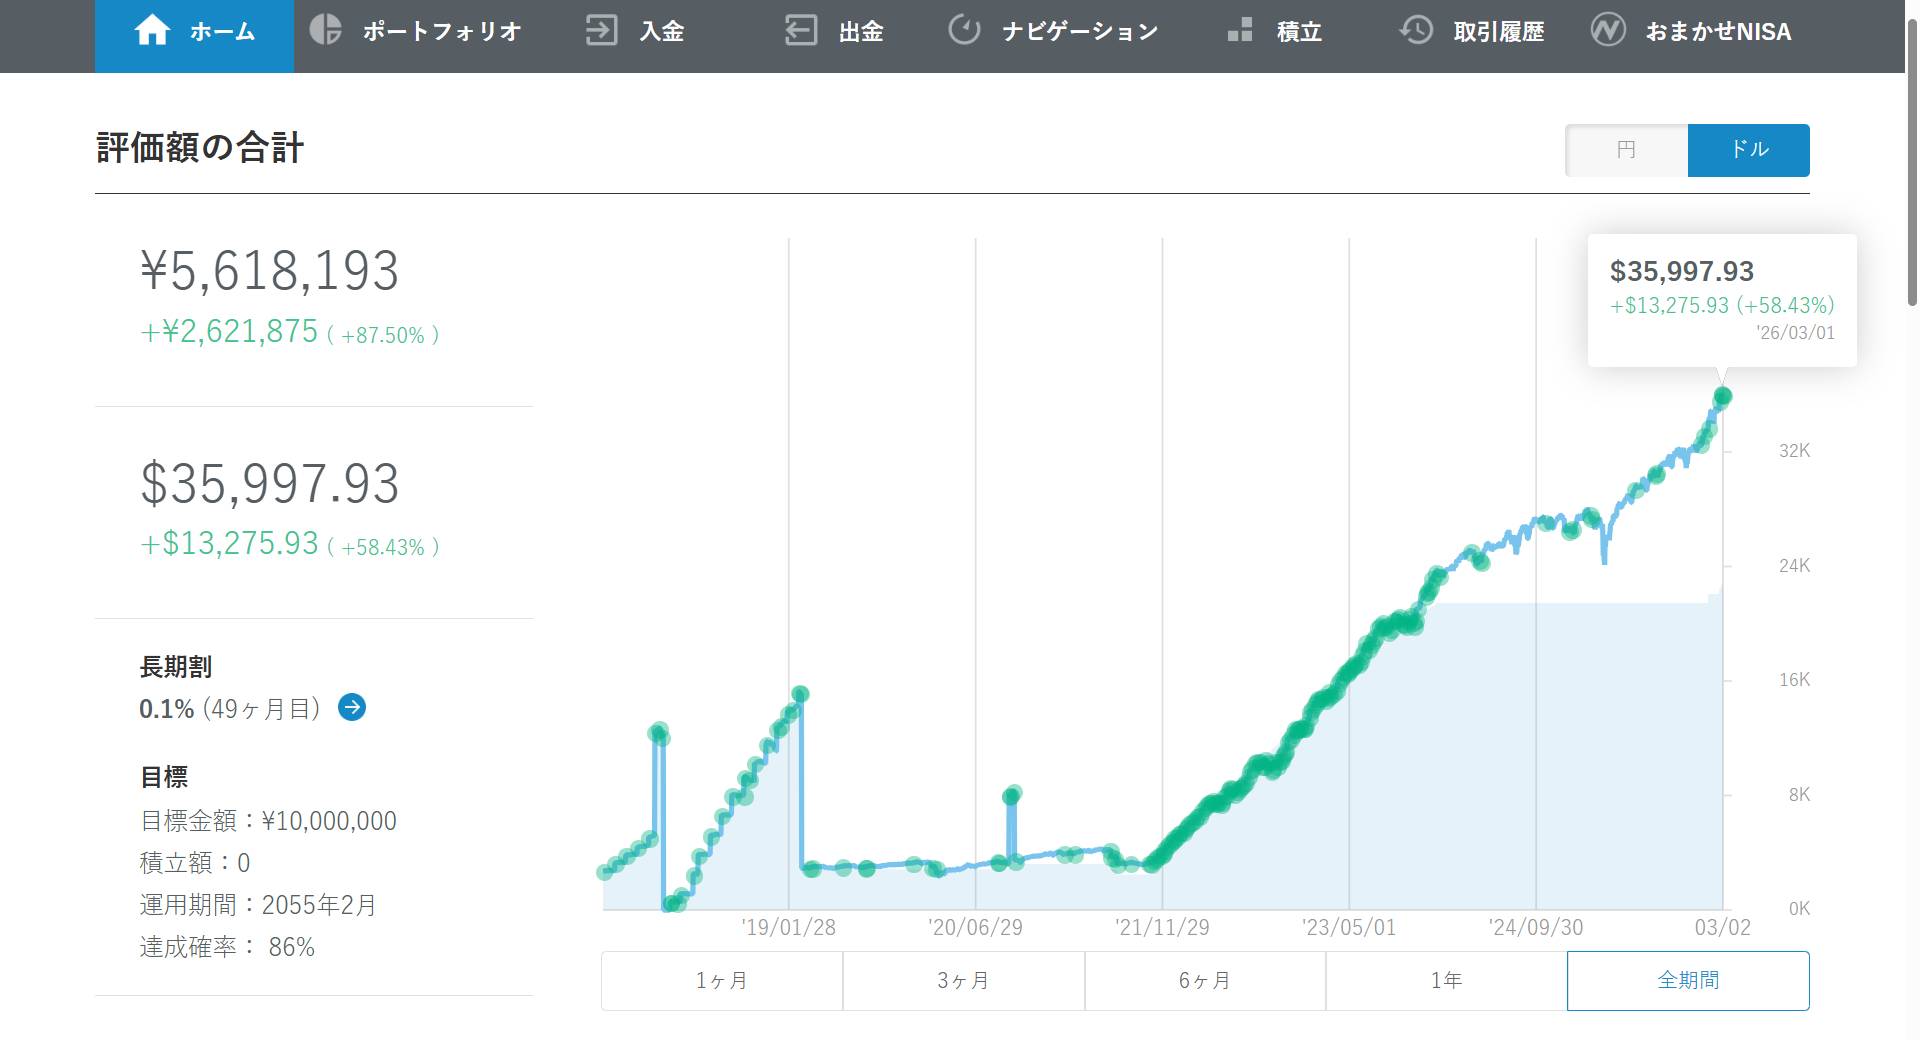1920x1040 pixels.
Task: Open the navigation gauge icon
Action: point(964,31)
